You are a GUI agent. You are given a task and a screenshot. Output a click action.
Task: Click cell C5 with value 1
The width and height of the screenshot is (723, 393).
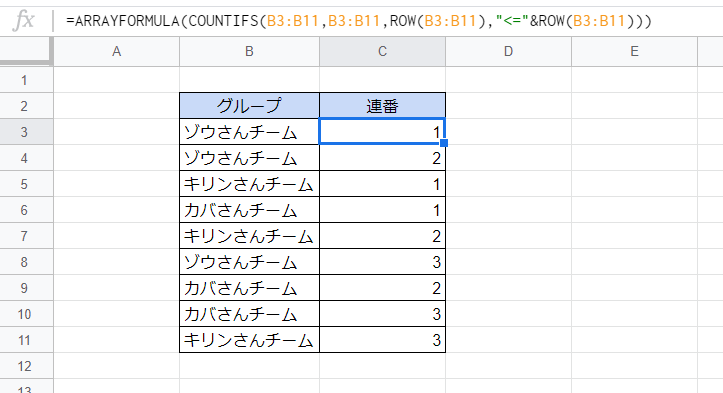tap(382, 184)
